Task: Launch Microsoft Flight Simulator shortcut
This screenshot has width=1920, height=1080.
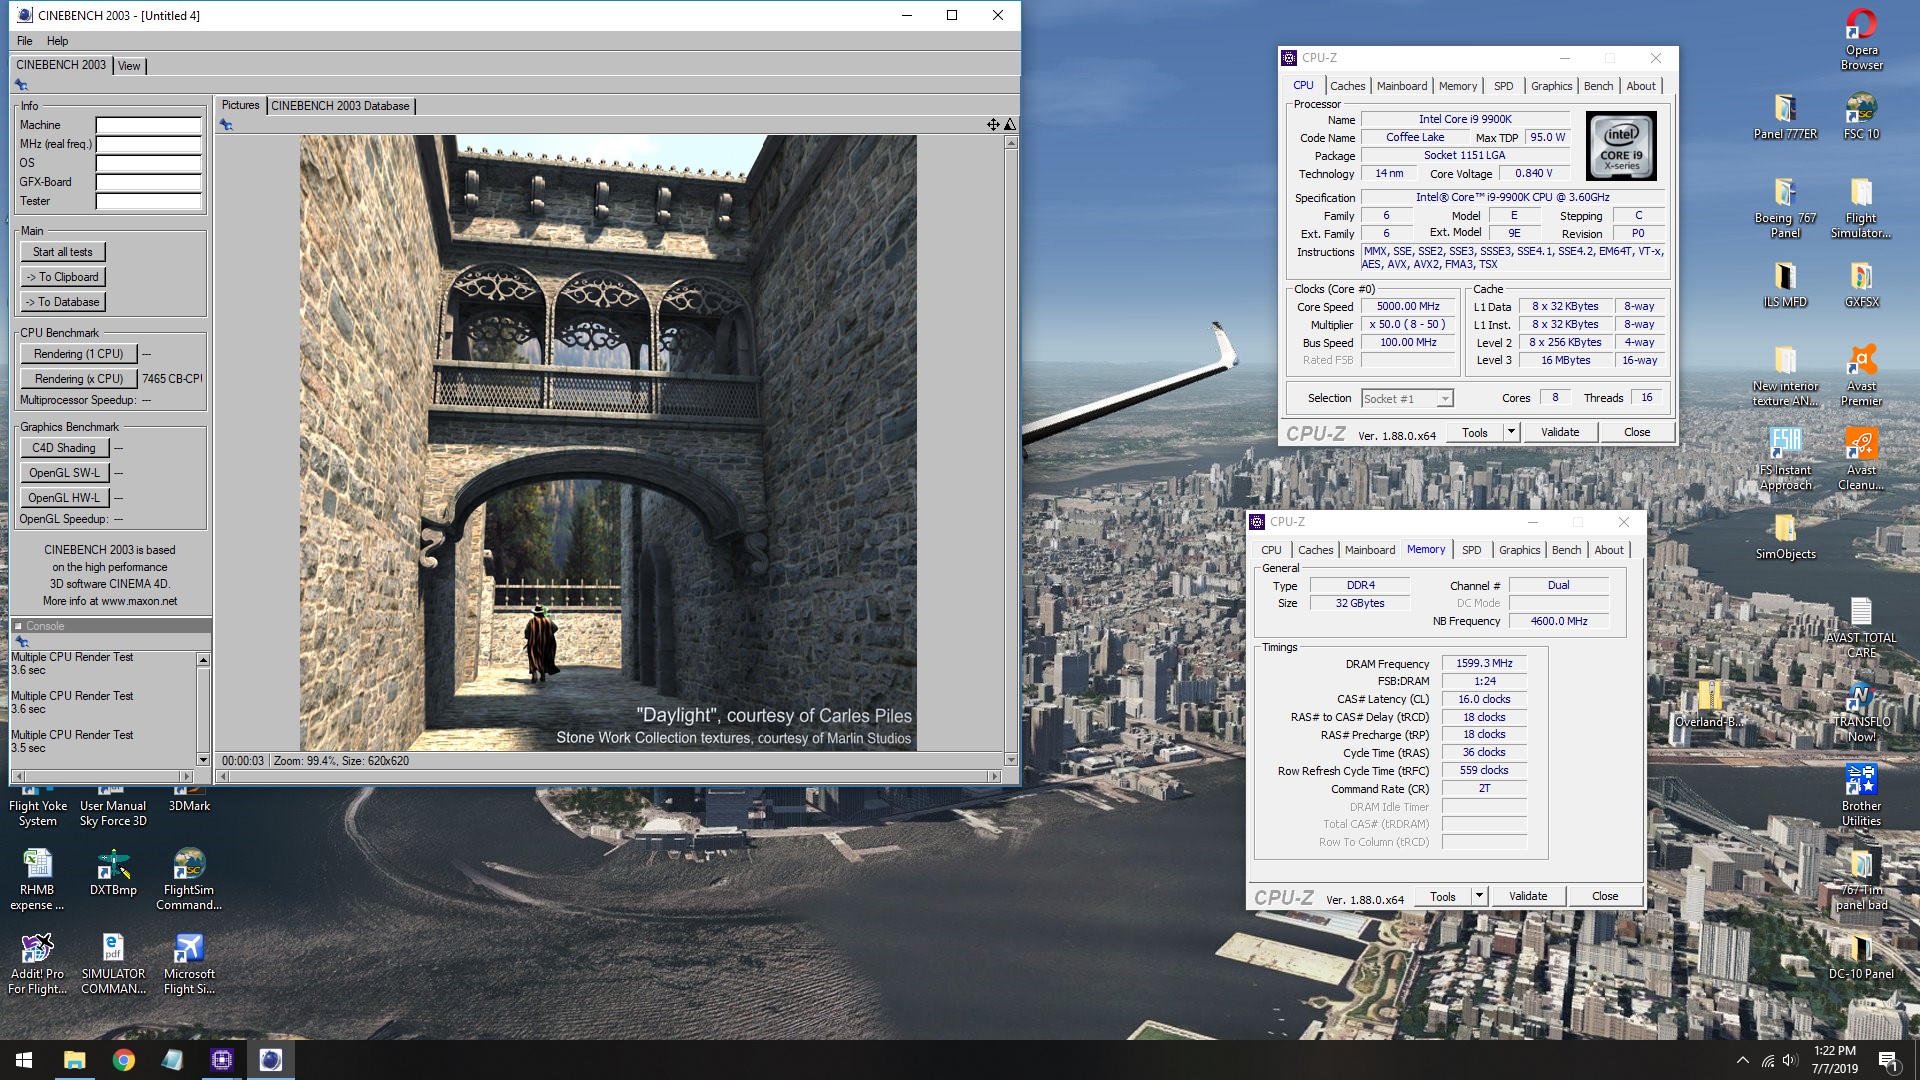Action: coord(189,964)
